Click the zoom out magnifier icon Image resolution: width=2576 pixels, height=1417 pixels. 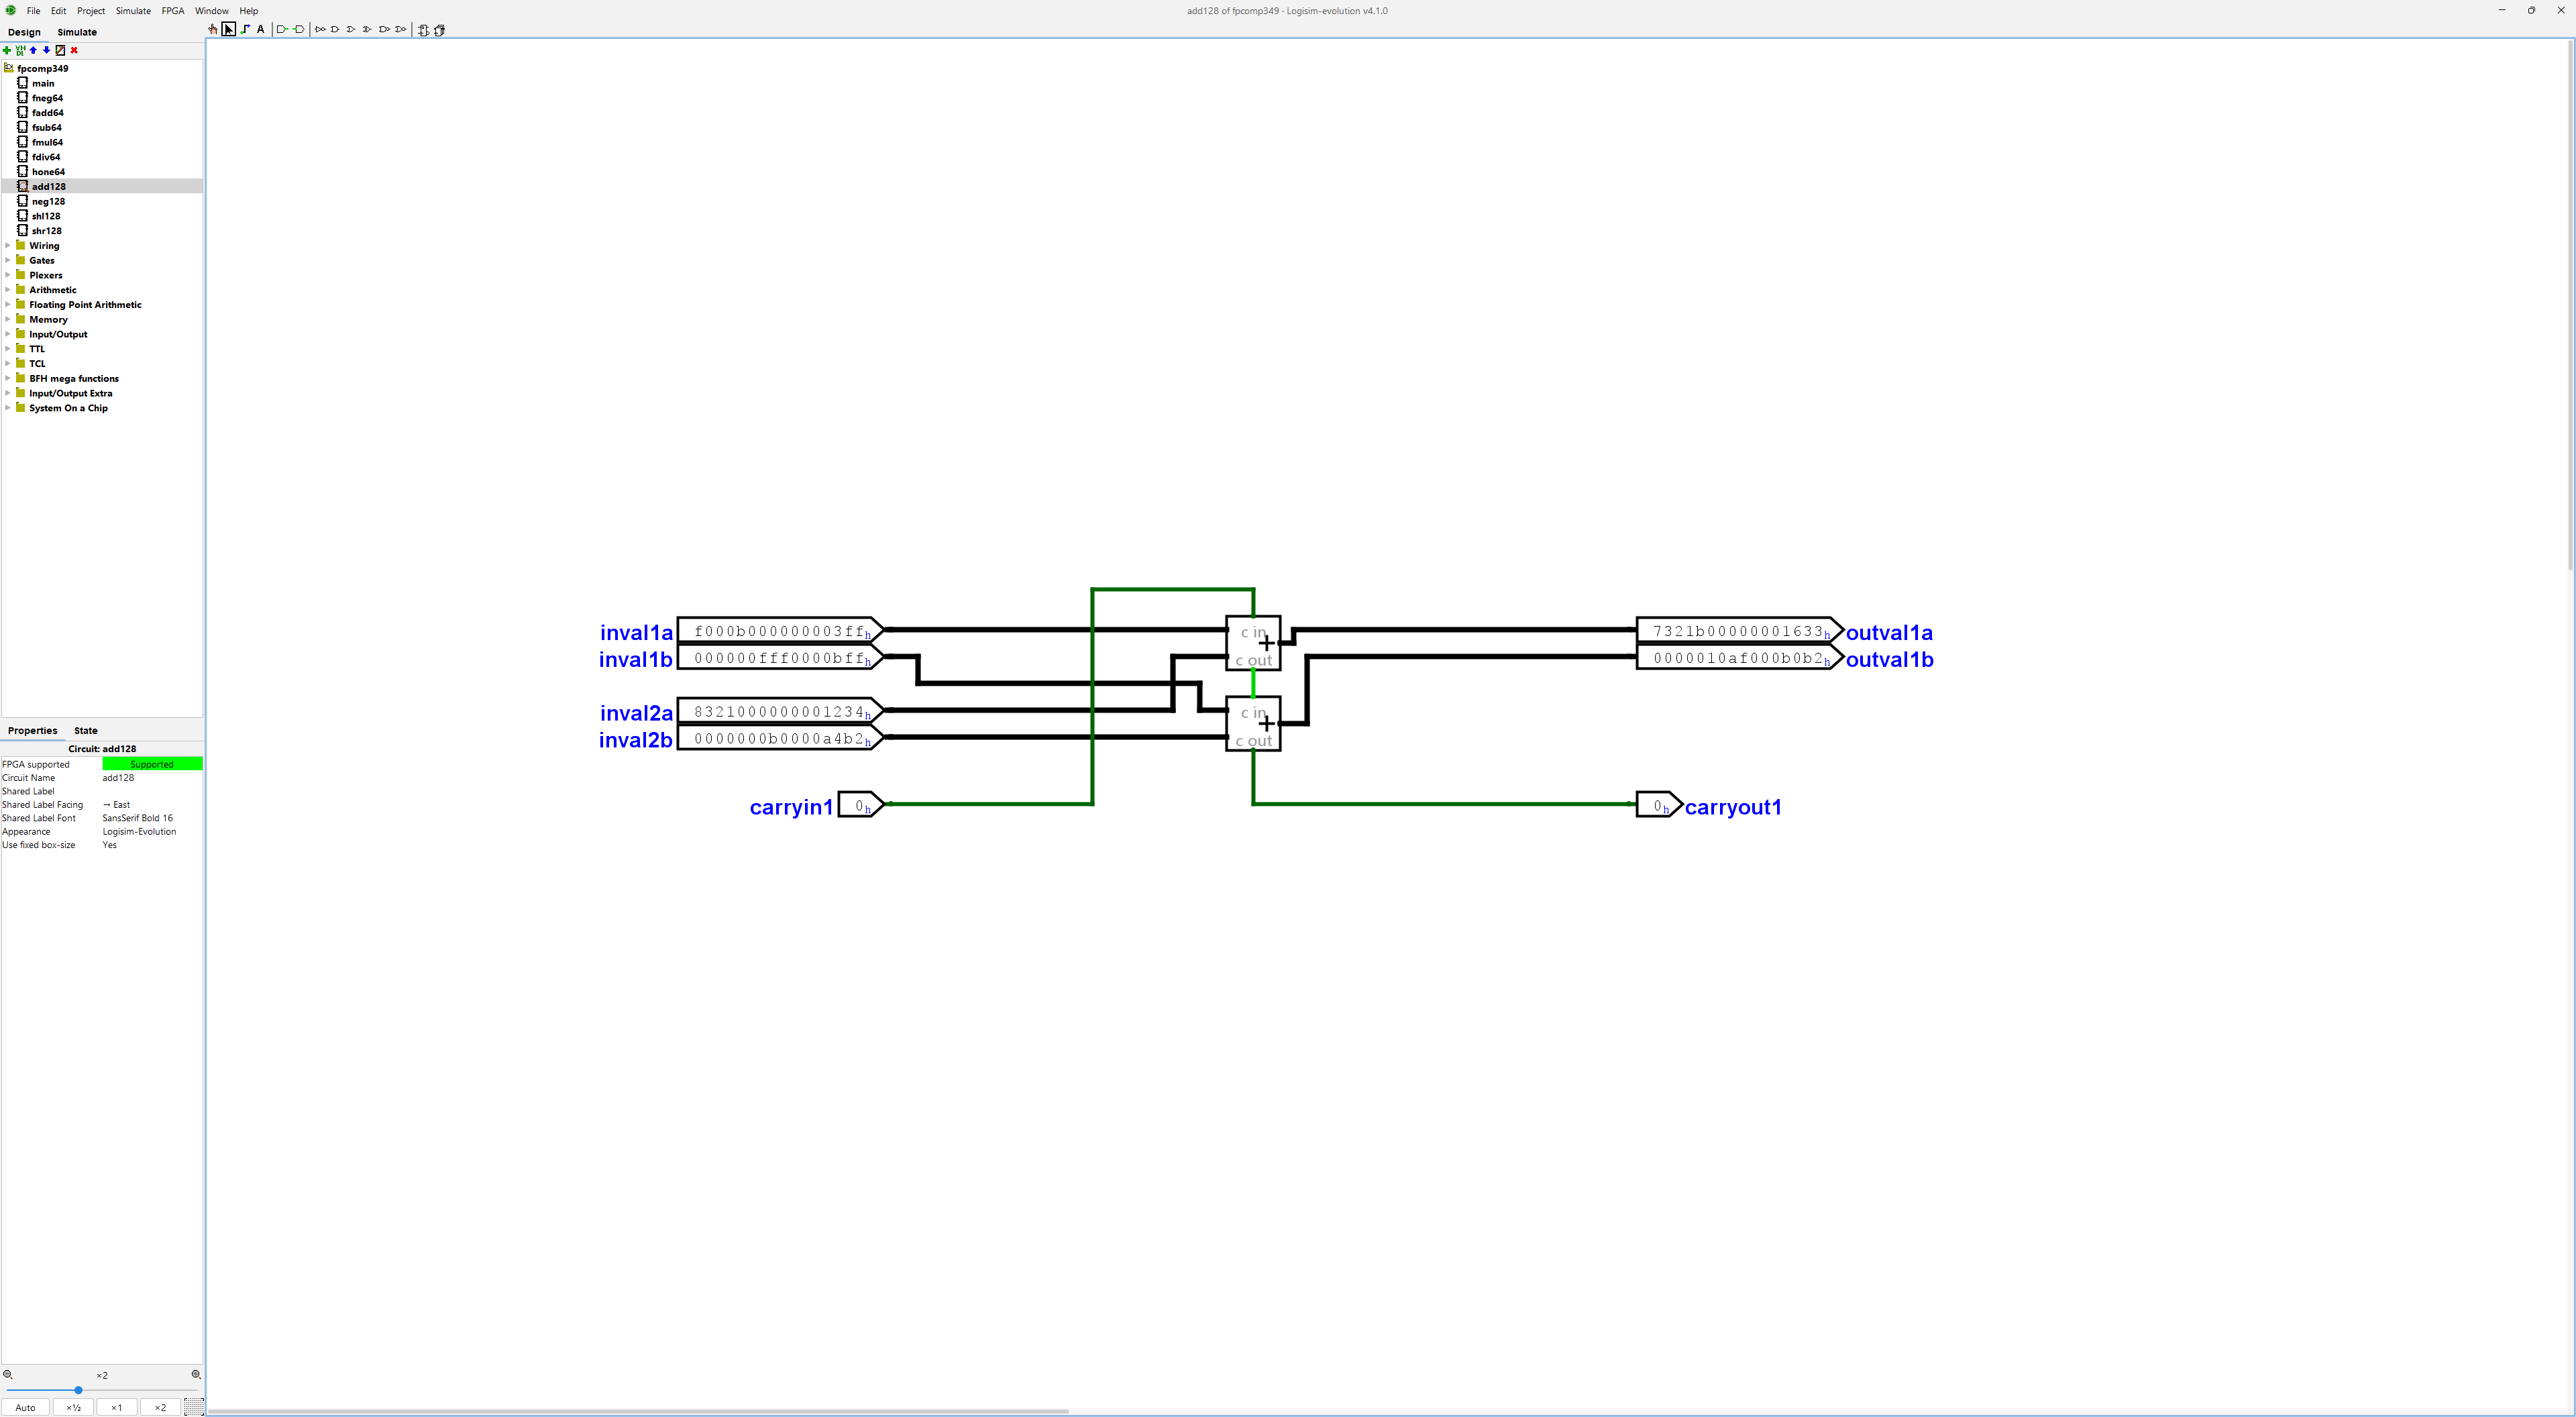click(x=8, y=1375)
